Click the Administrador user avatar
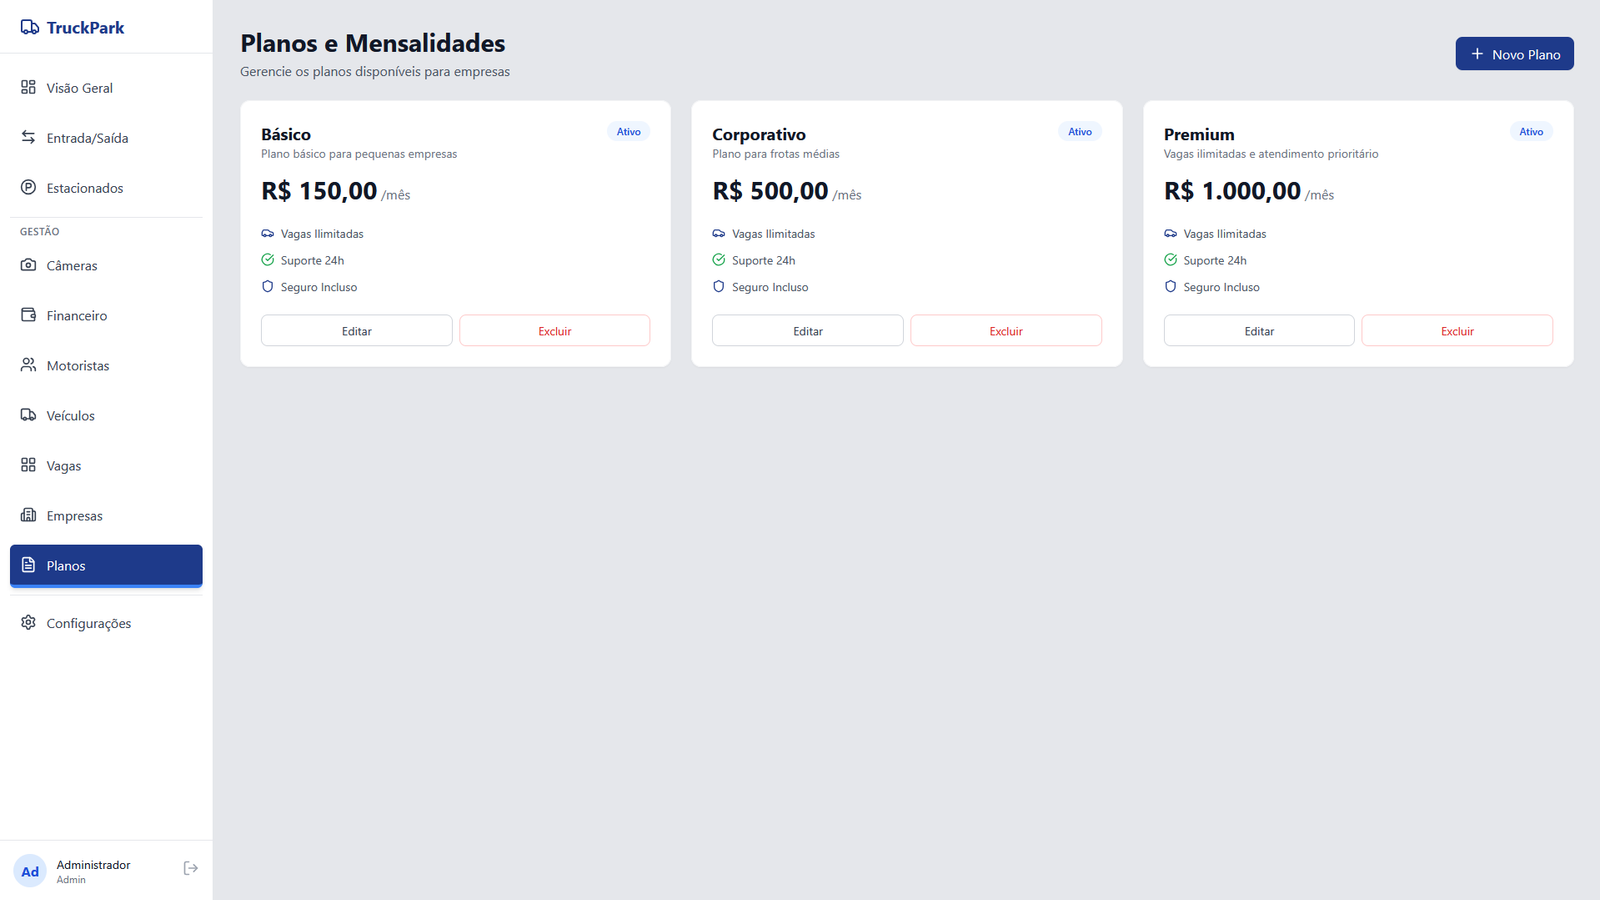The width and height of the screenshot is (1600, 900). pos(29,870)
